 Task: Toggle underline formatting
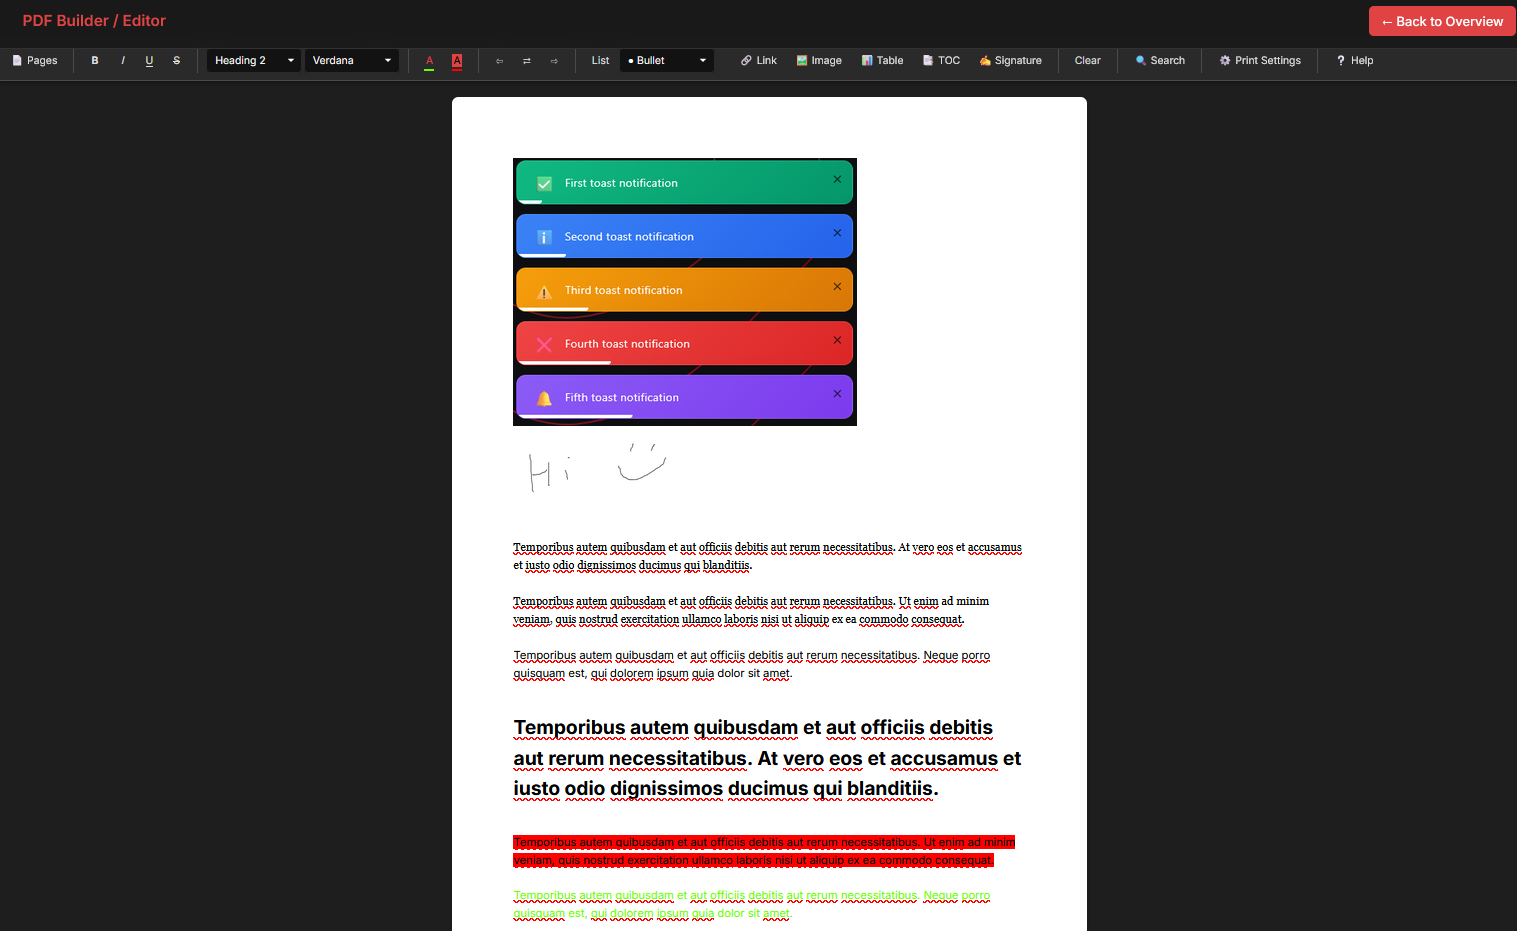coord(149,61)
